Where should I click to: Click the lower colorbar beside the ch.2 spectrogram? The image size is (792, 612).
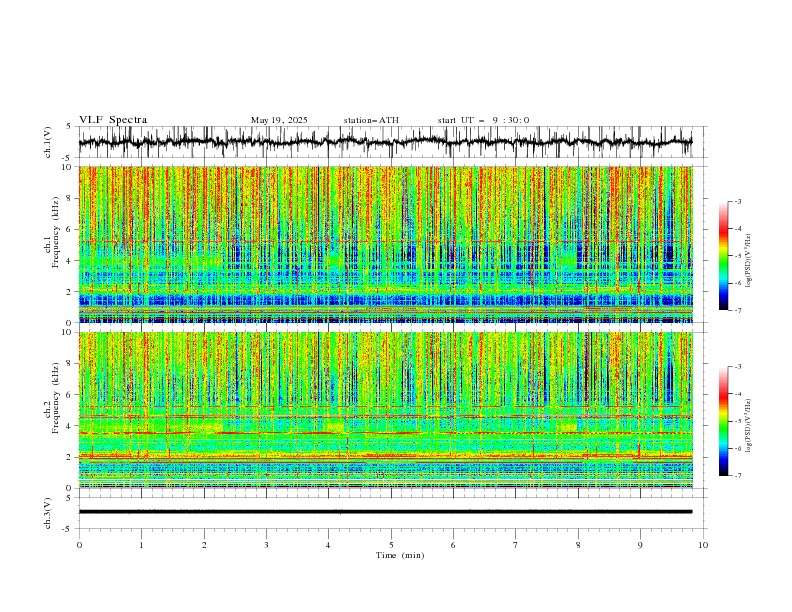click(x=723, y=421)
